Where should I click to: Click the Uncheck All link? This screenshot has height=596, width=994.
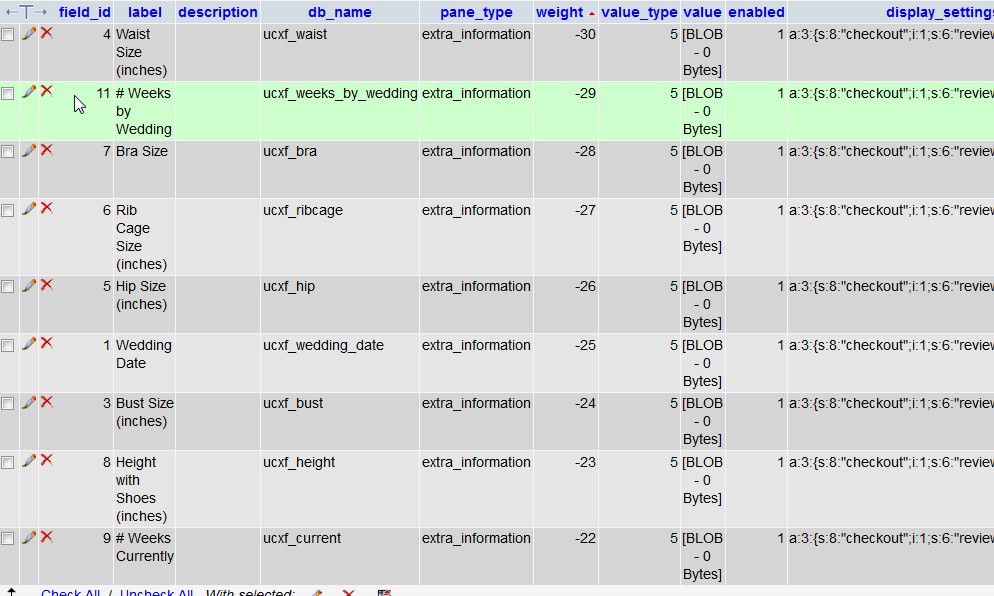pos(156,592)
